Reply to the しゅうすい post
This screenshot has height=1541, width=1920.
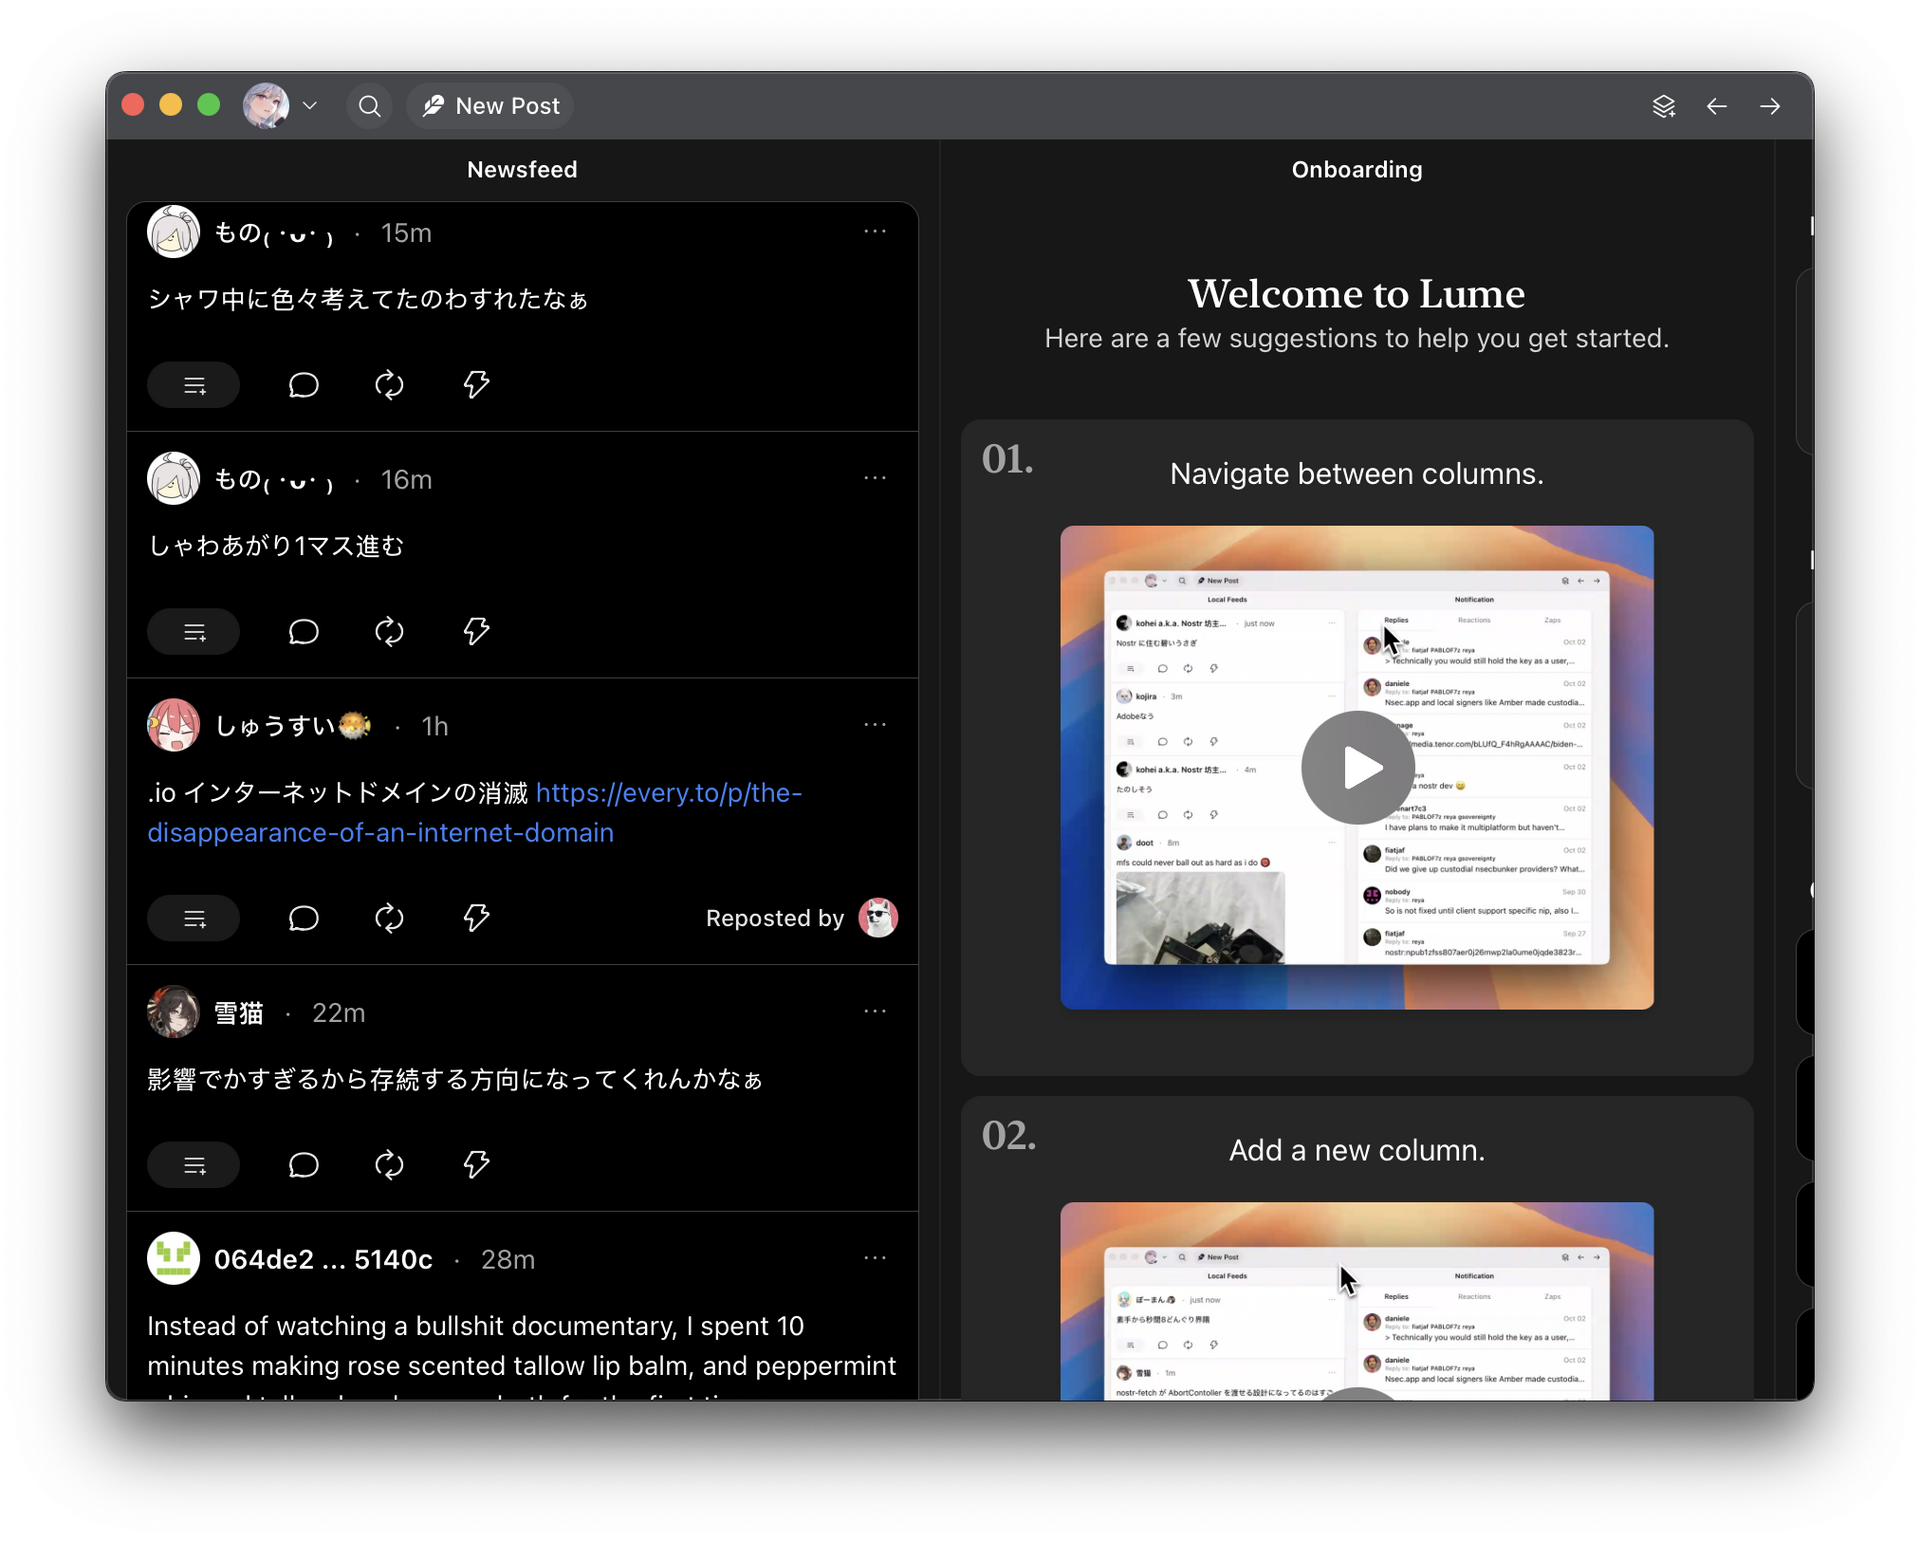coord(303,918)
